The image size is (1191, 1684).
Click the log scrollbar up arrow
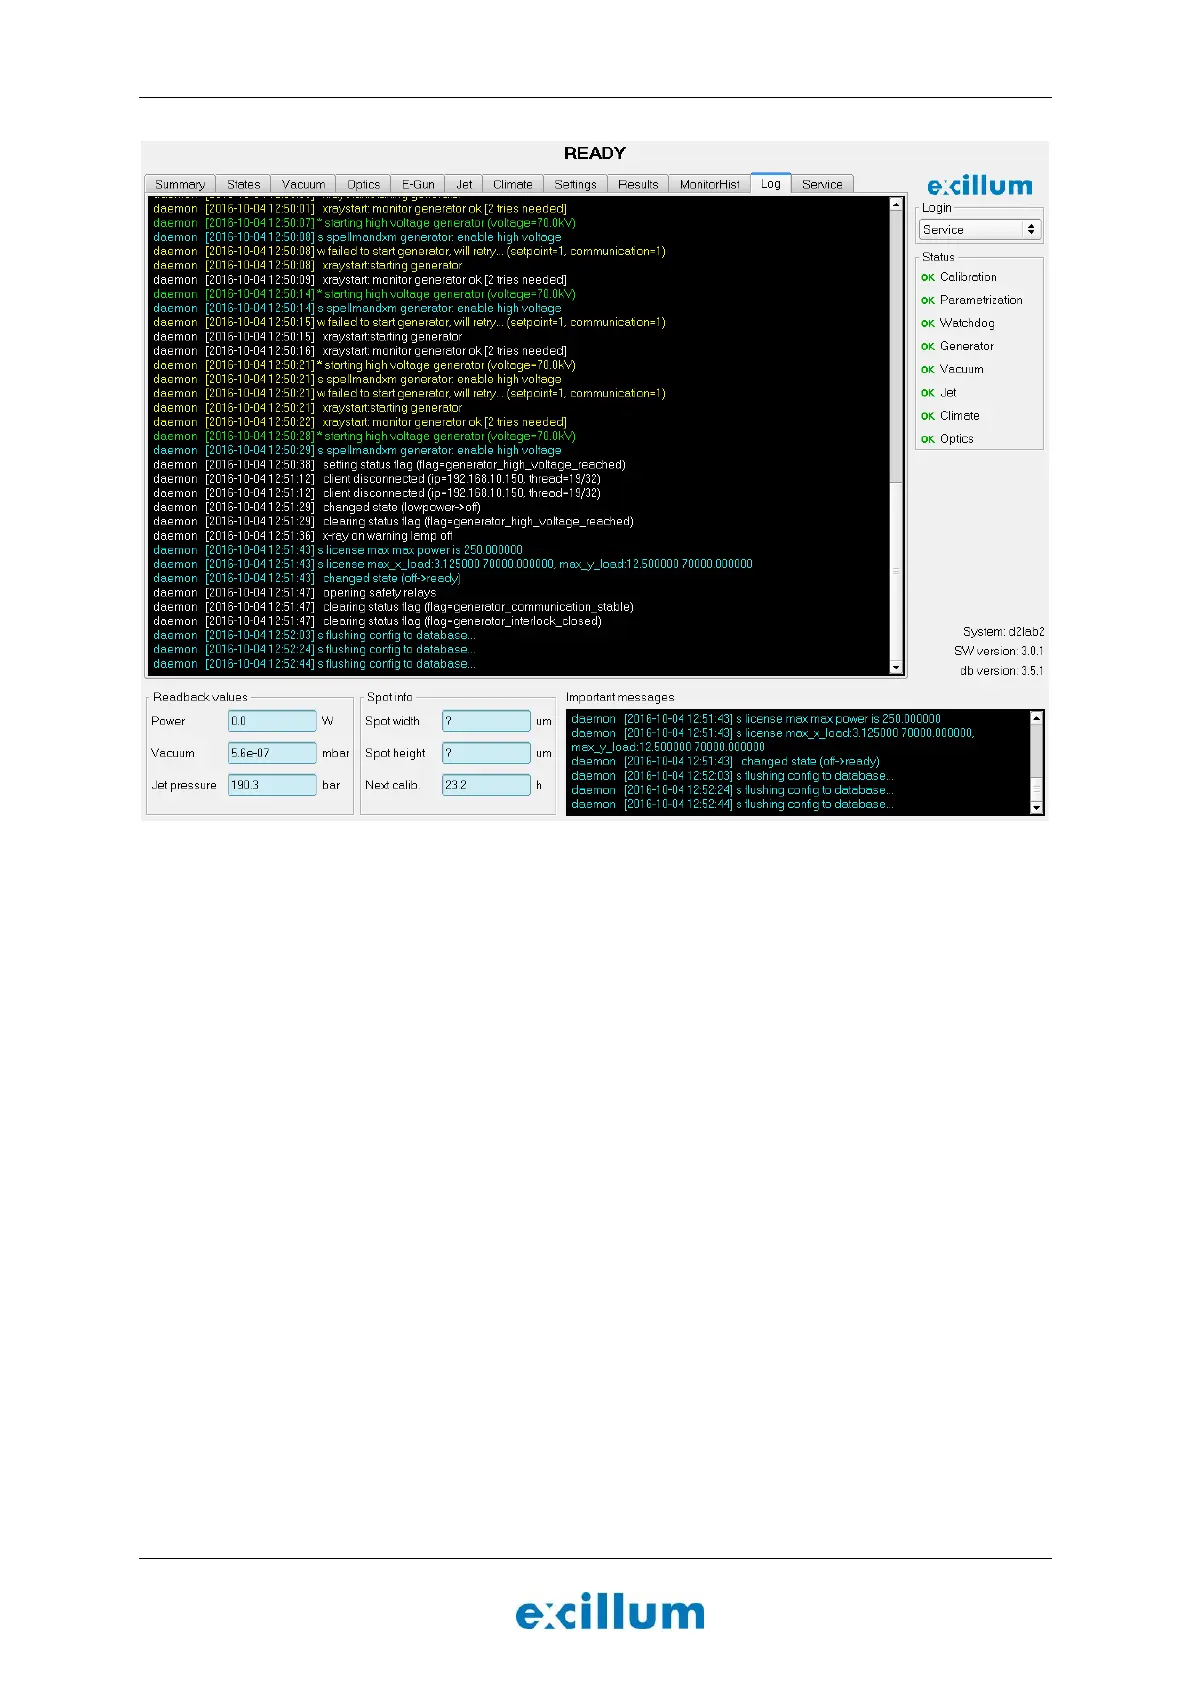tap(896, 204)
